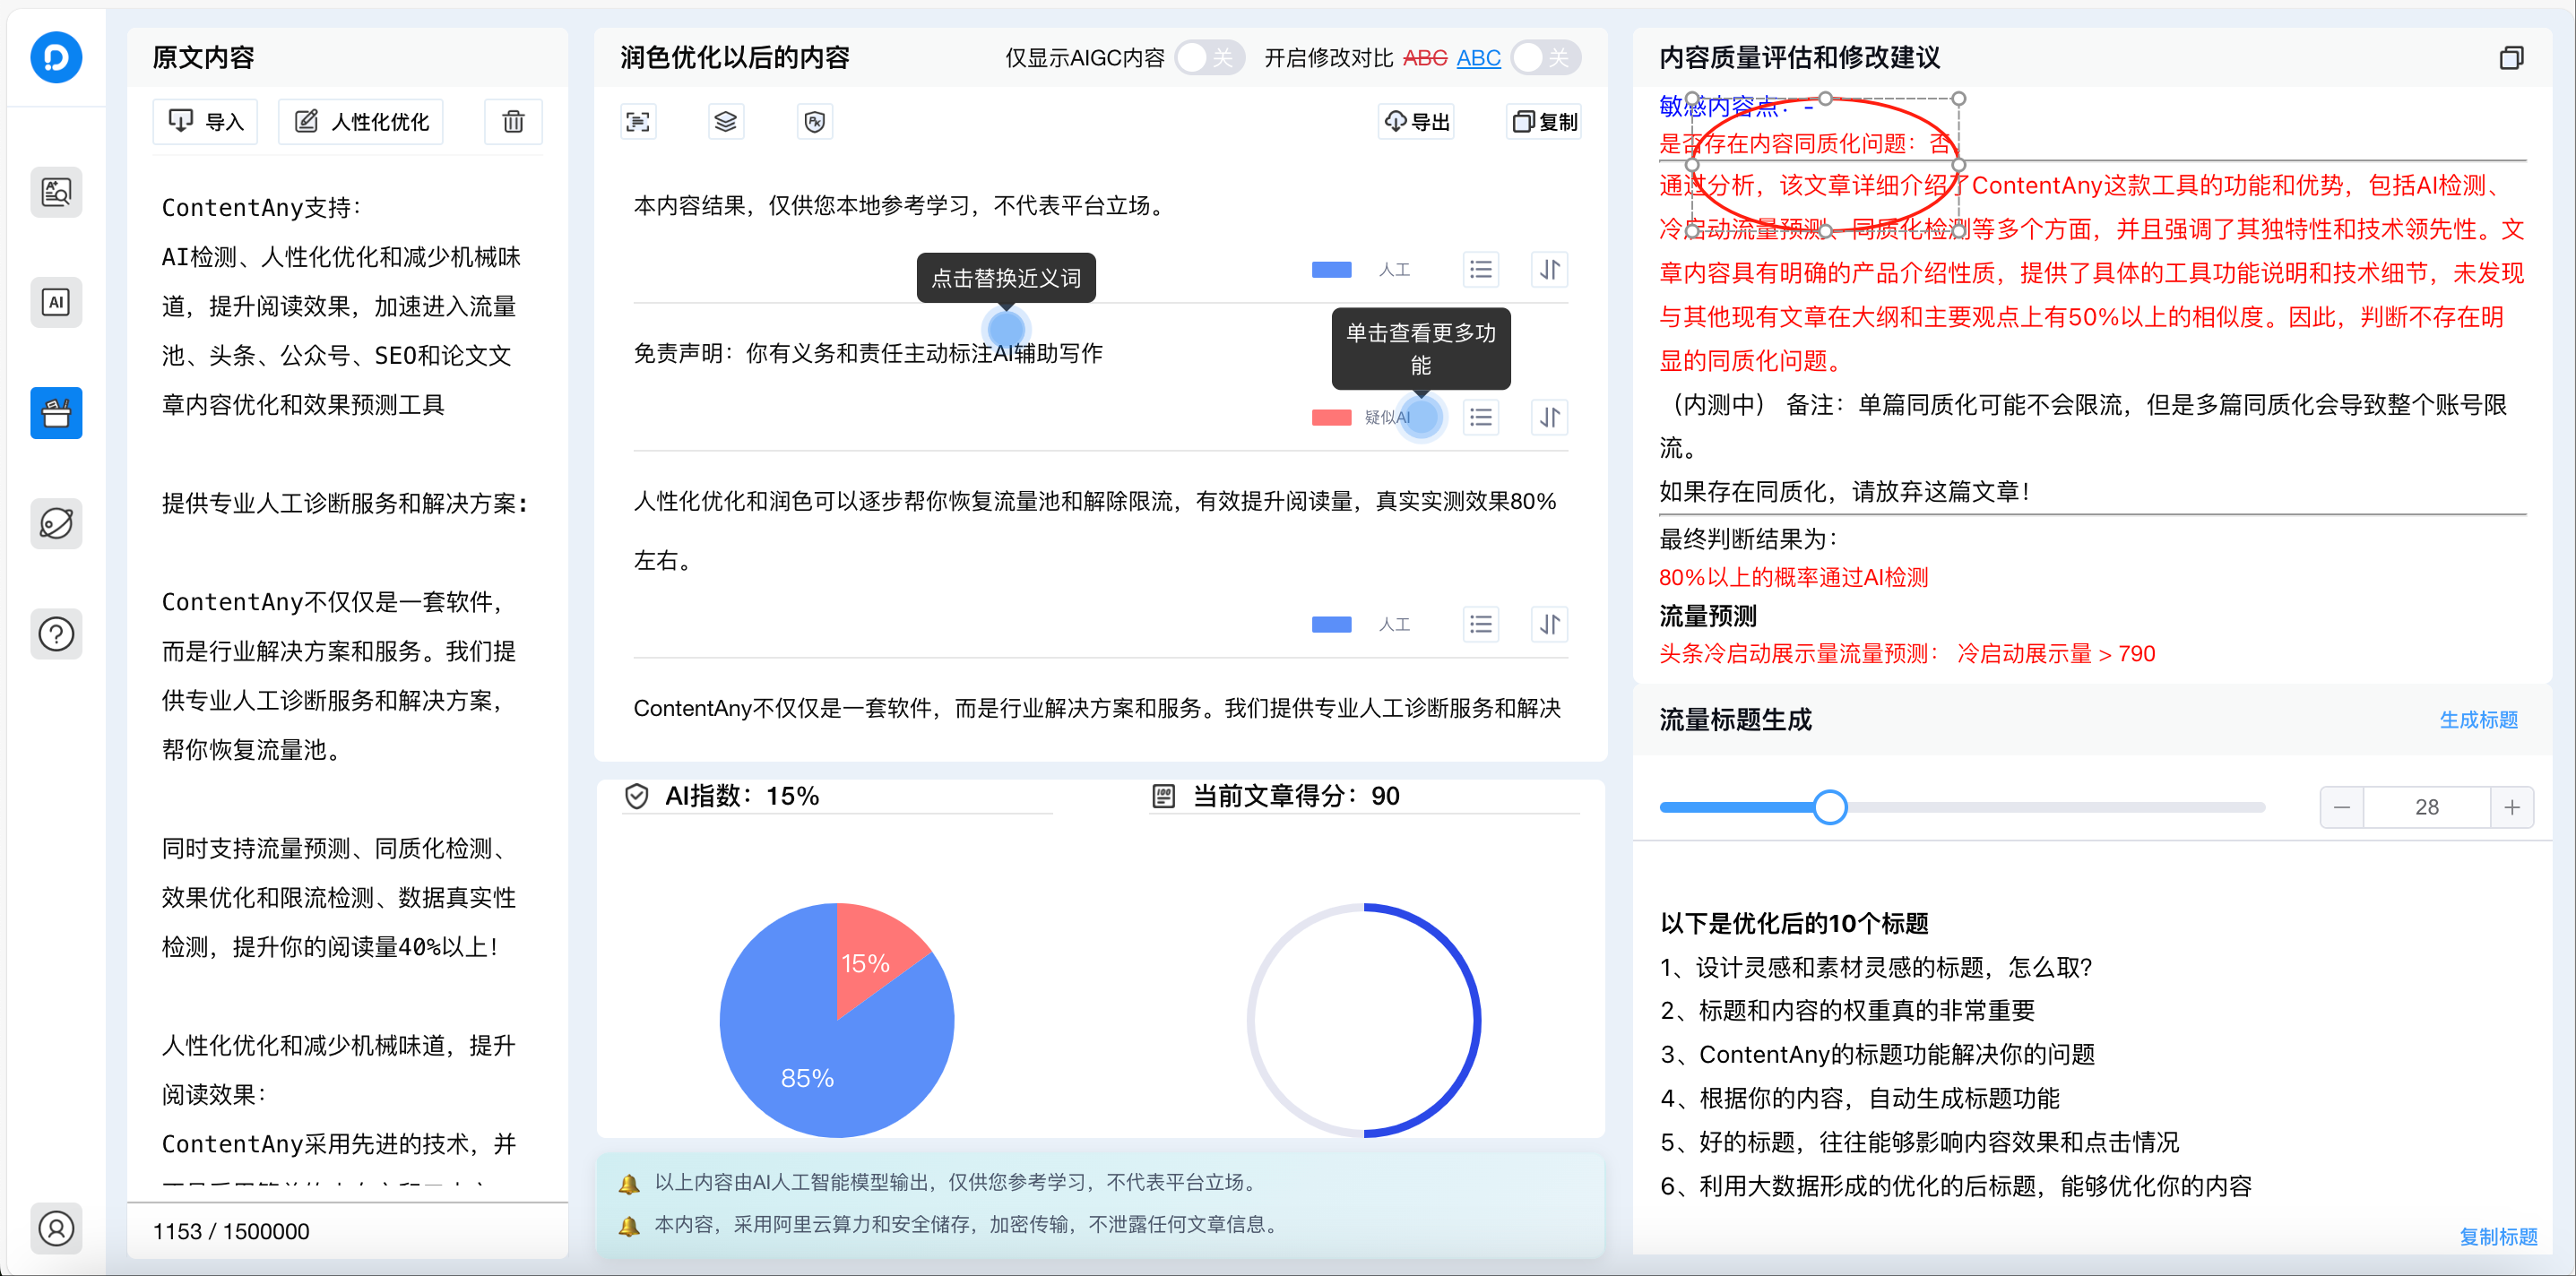Click the fullscreen icon above the optimized content
The height and width of the screenshot is (1276, 2576).
pyautogui.click(x=638, y=121)
